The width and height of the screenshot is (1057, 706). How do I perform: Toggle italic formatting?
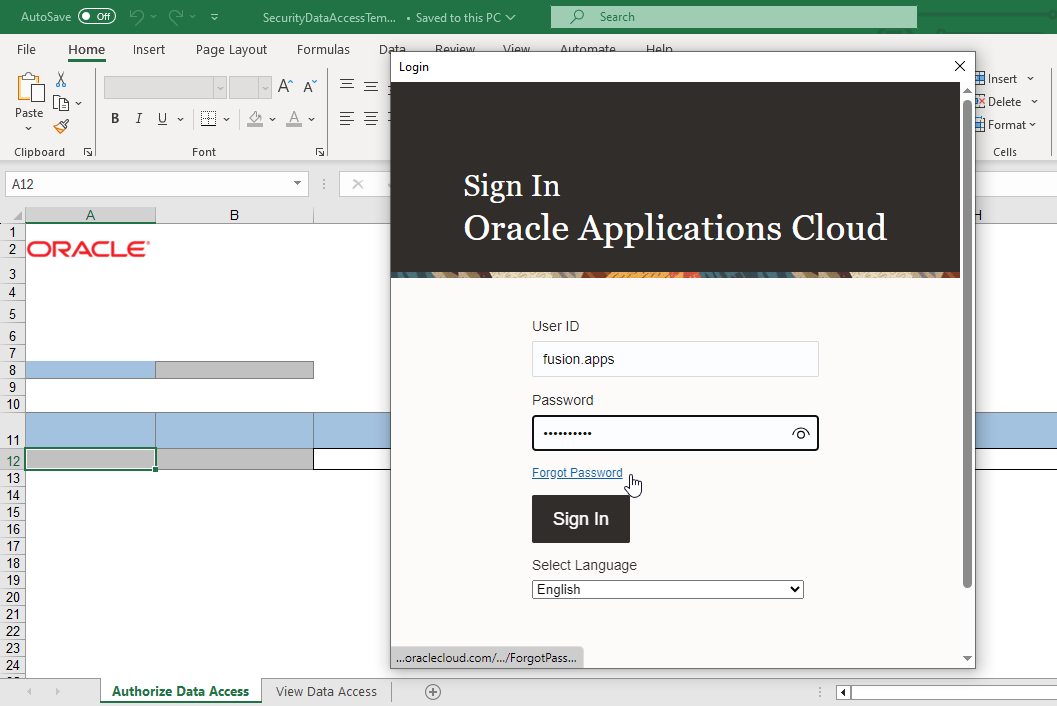(x=139, y=119)
